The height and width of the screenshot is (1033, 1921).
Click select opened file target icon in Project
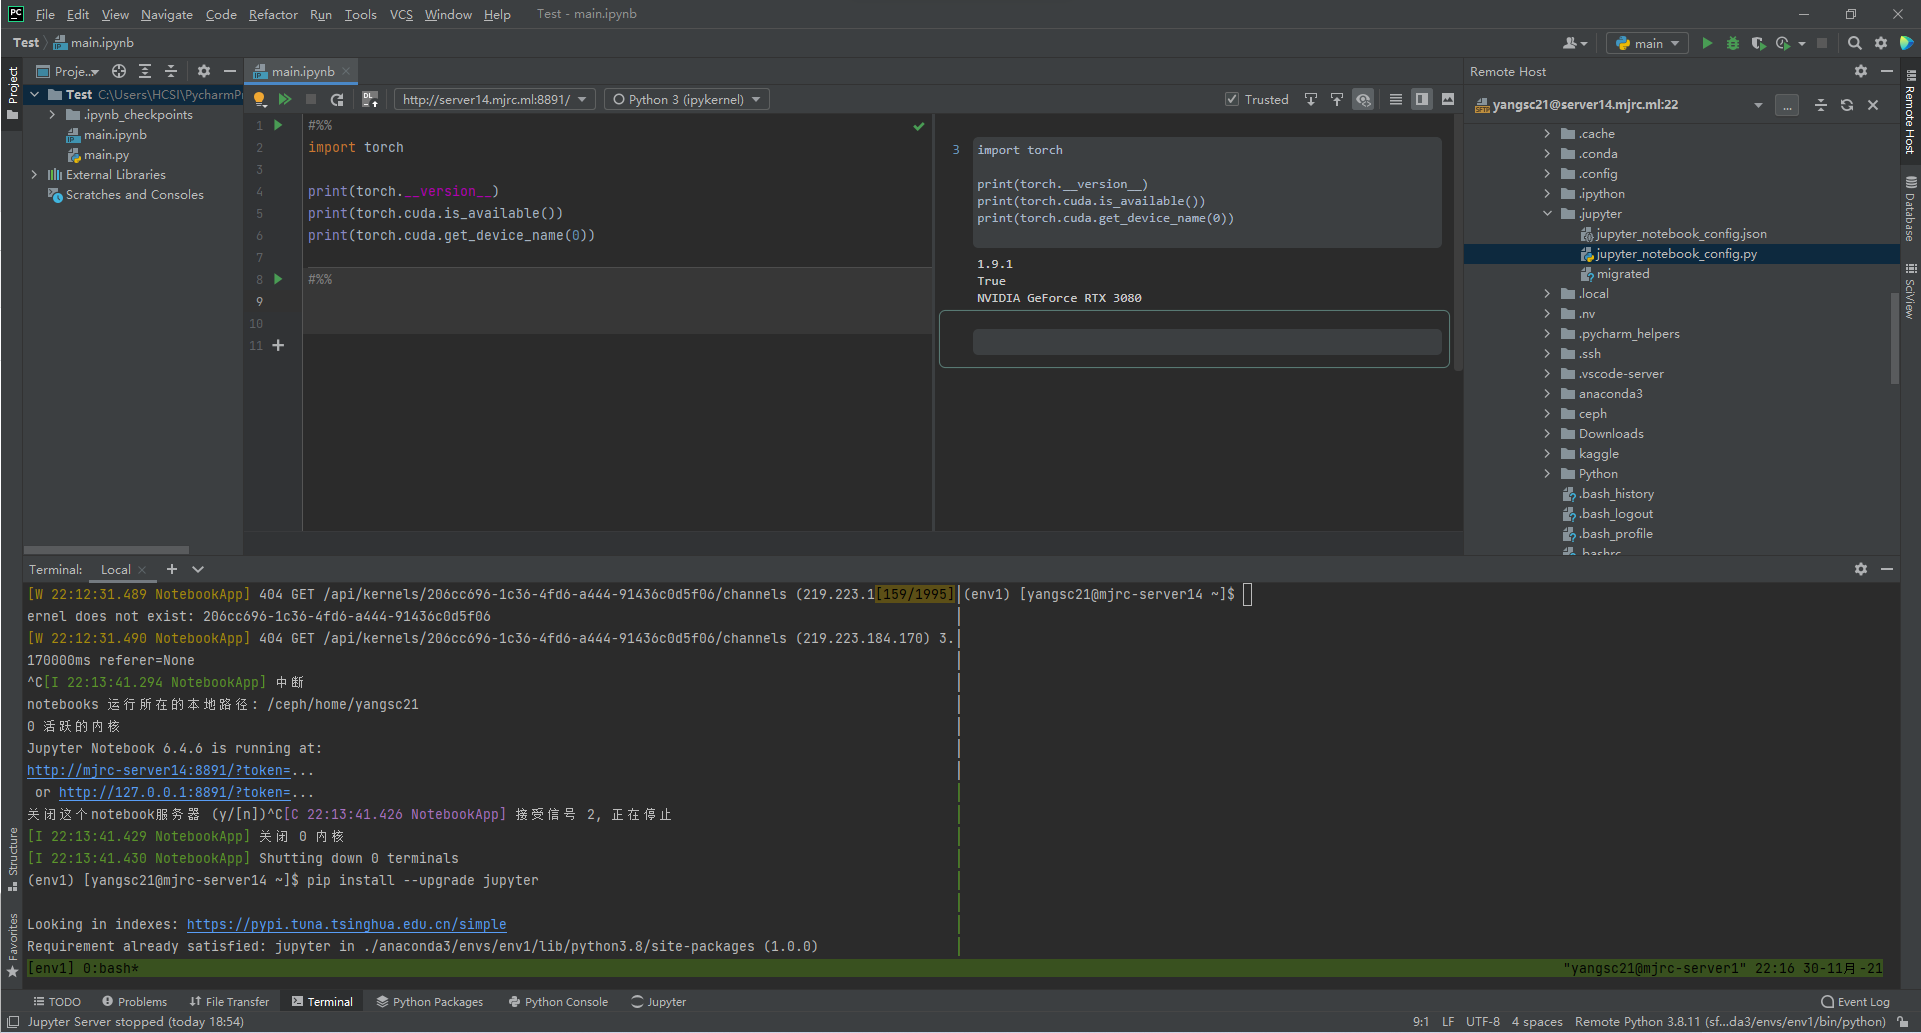coord(119,71)
